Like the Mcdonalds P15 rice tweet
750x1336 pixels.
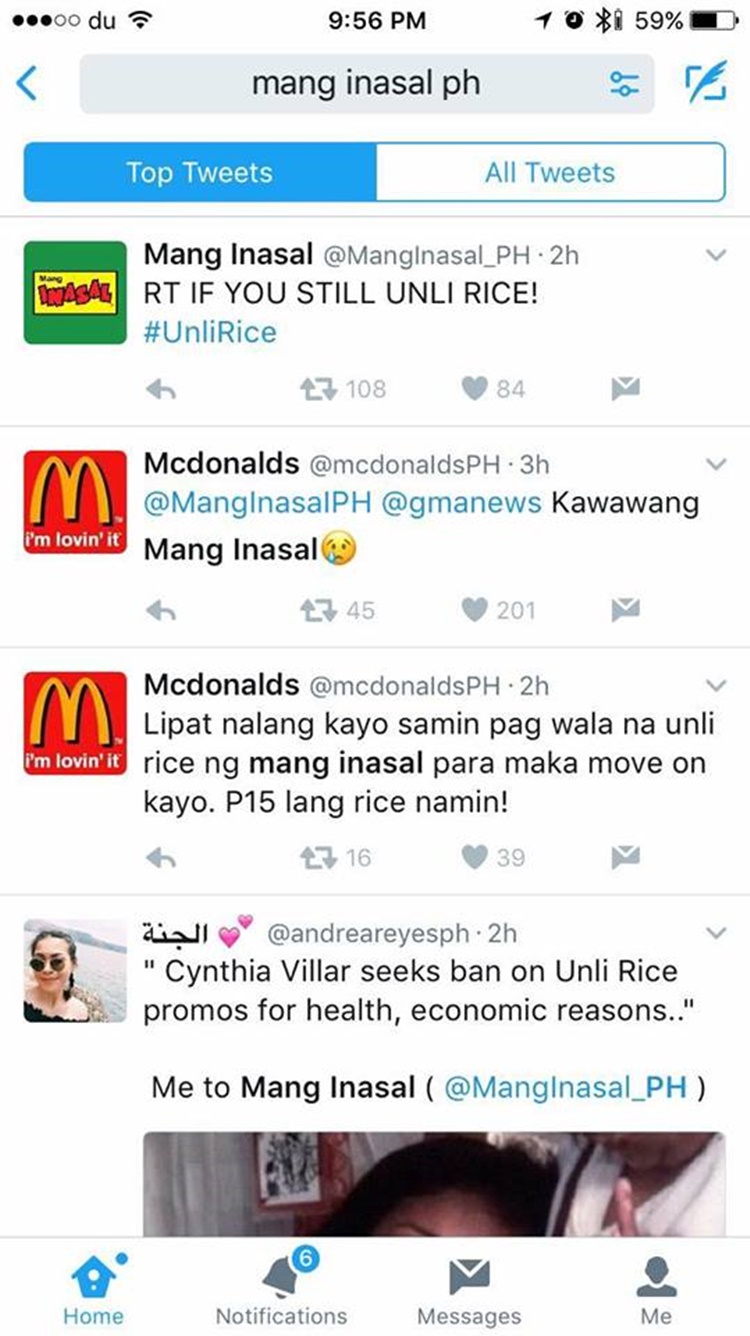[474, 857]
